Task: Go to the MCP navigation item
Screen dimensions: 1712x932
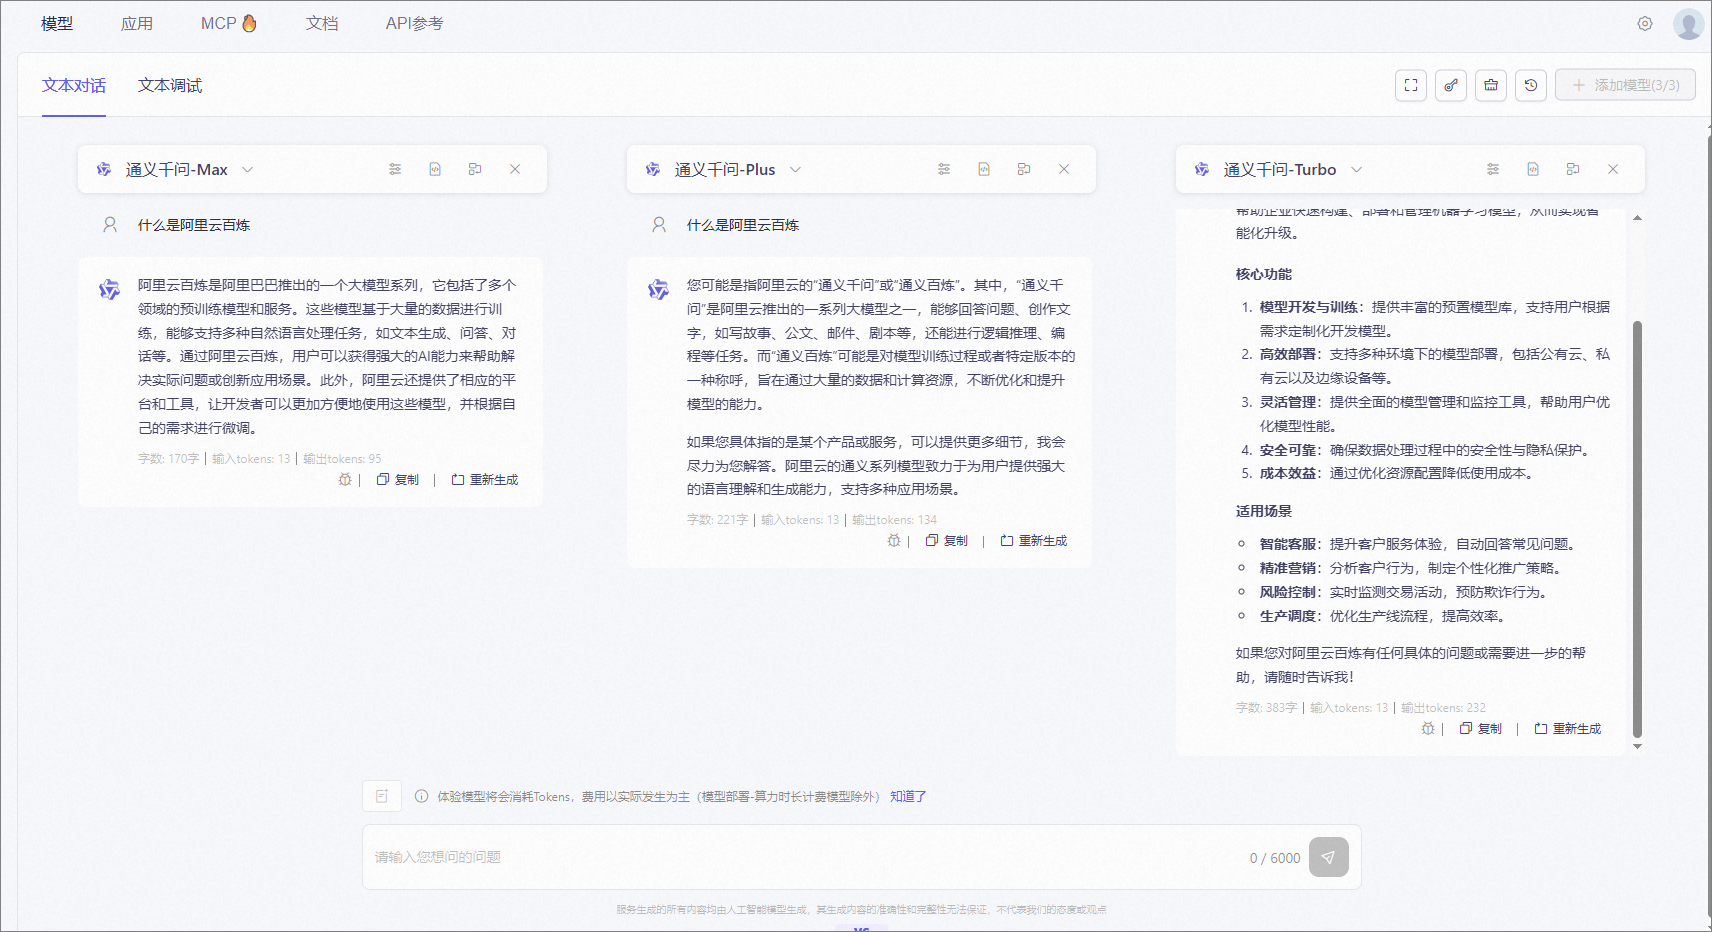Action: point(229,24)
